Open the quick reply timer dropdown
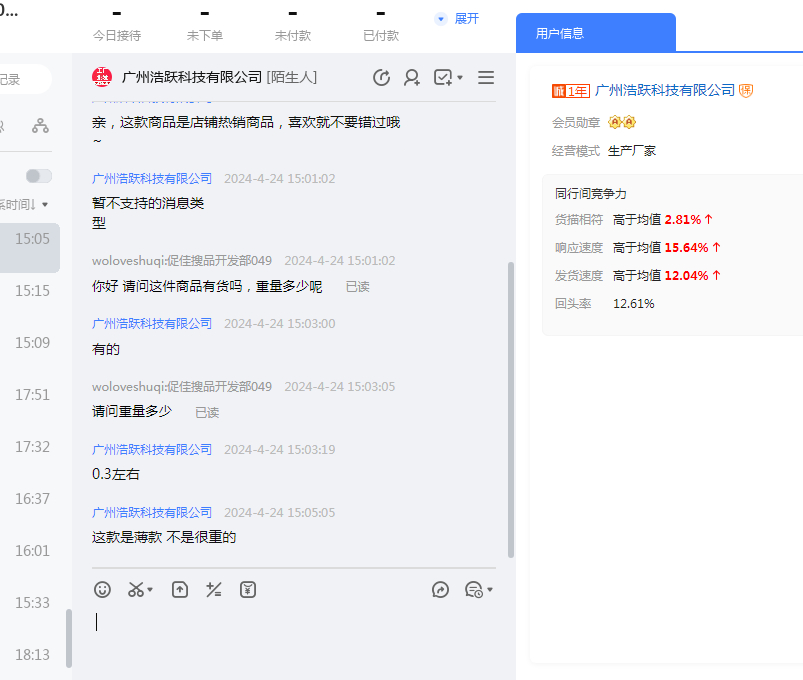 coord(479,590)
